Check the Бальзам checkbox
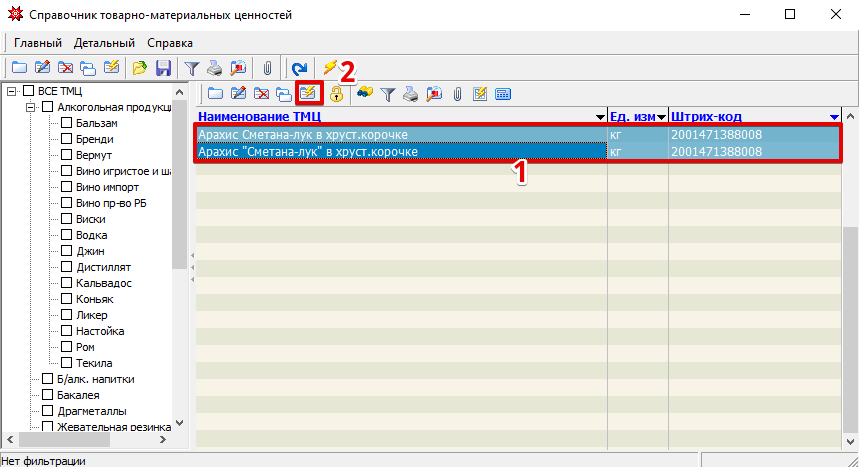This screenshot has width=859, height=467. 67,123
